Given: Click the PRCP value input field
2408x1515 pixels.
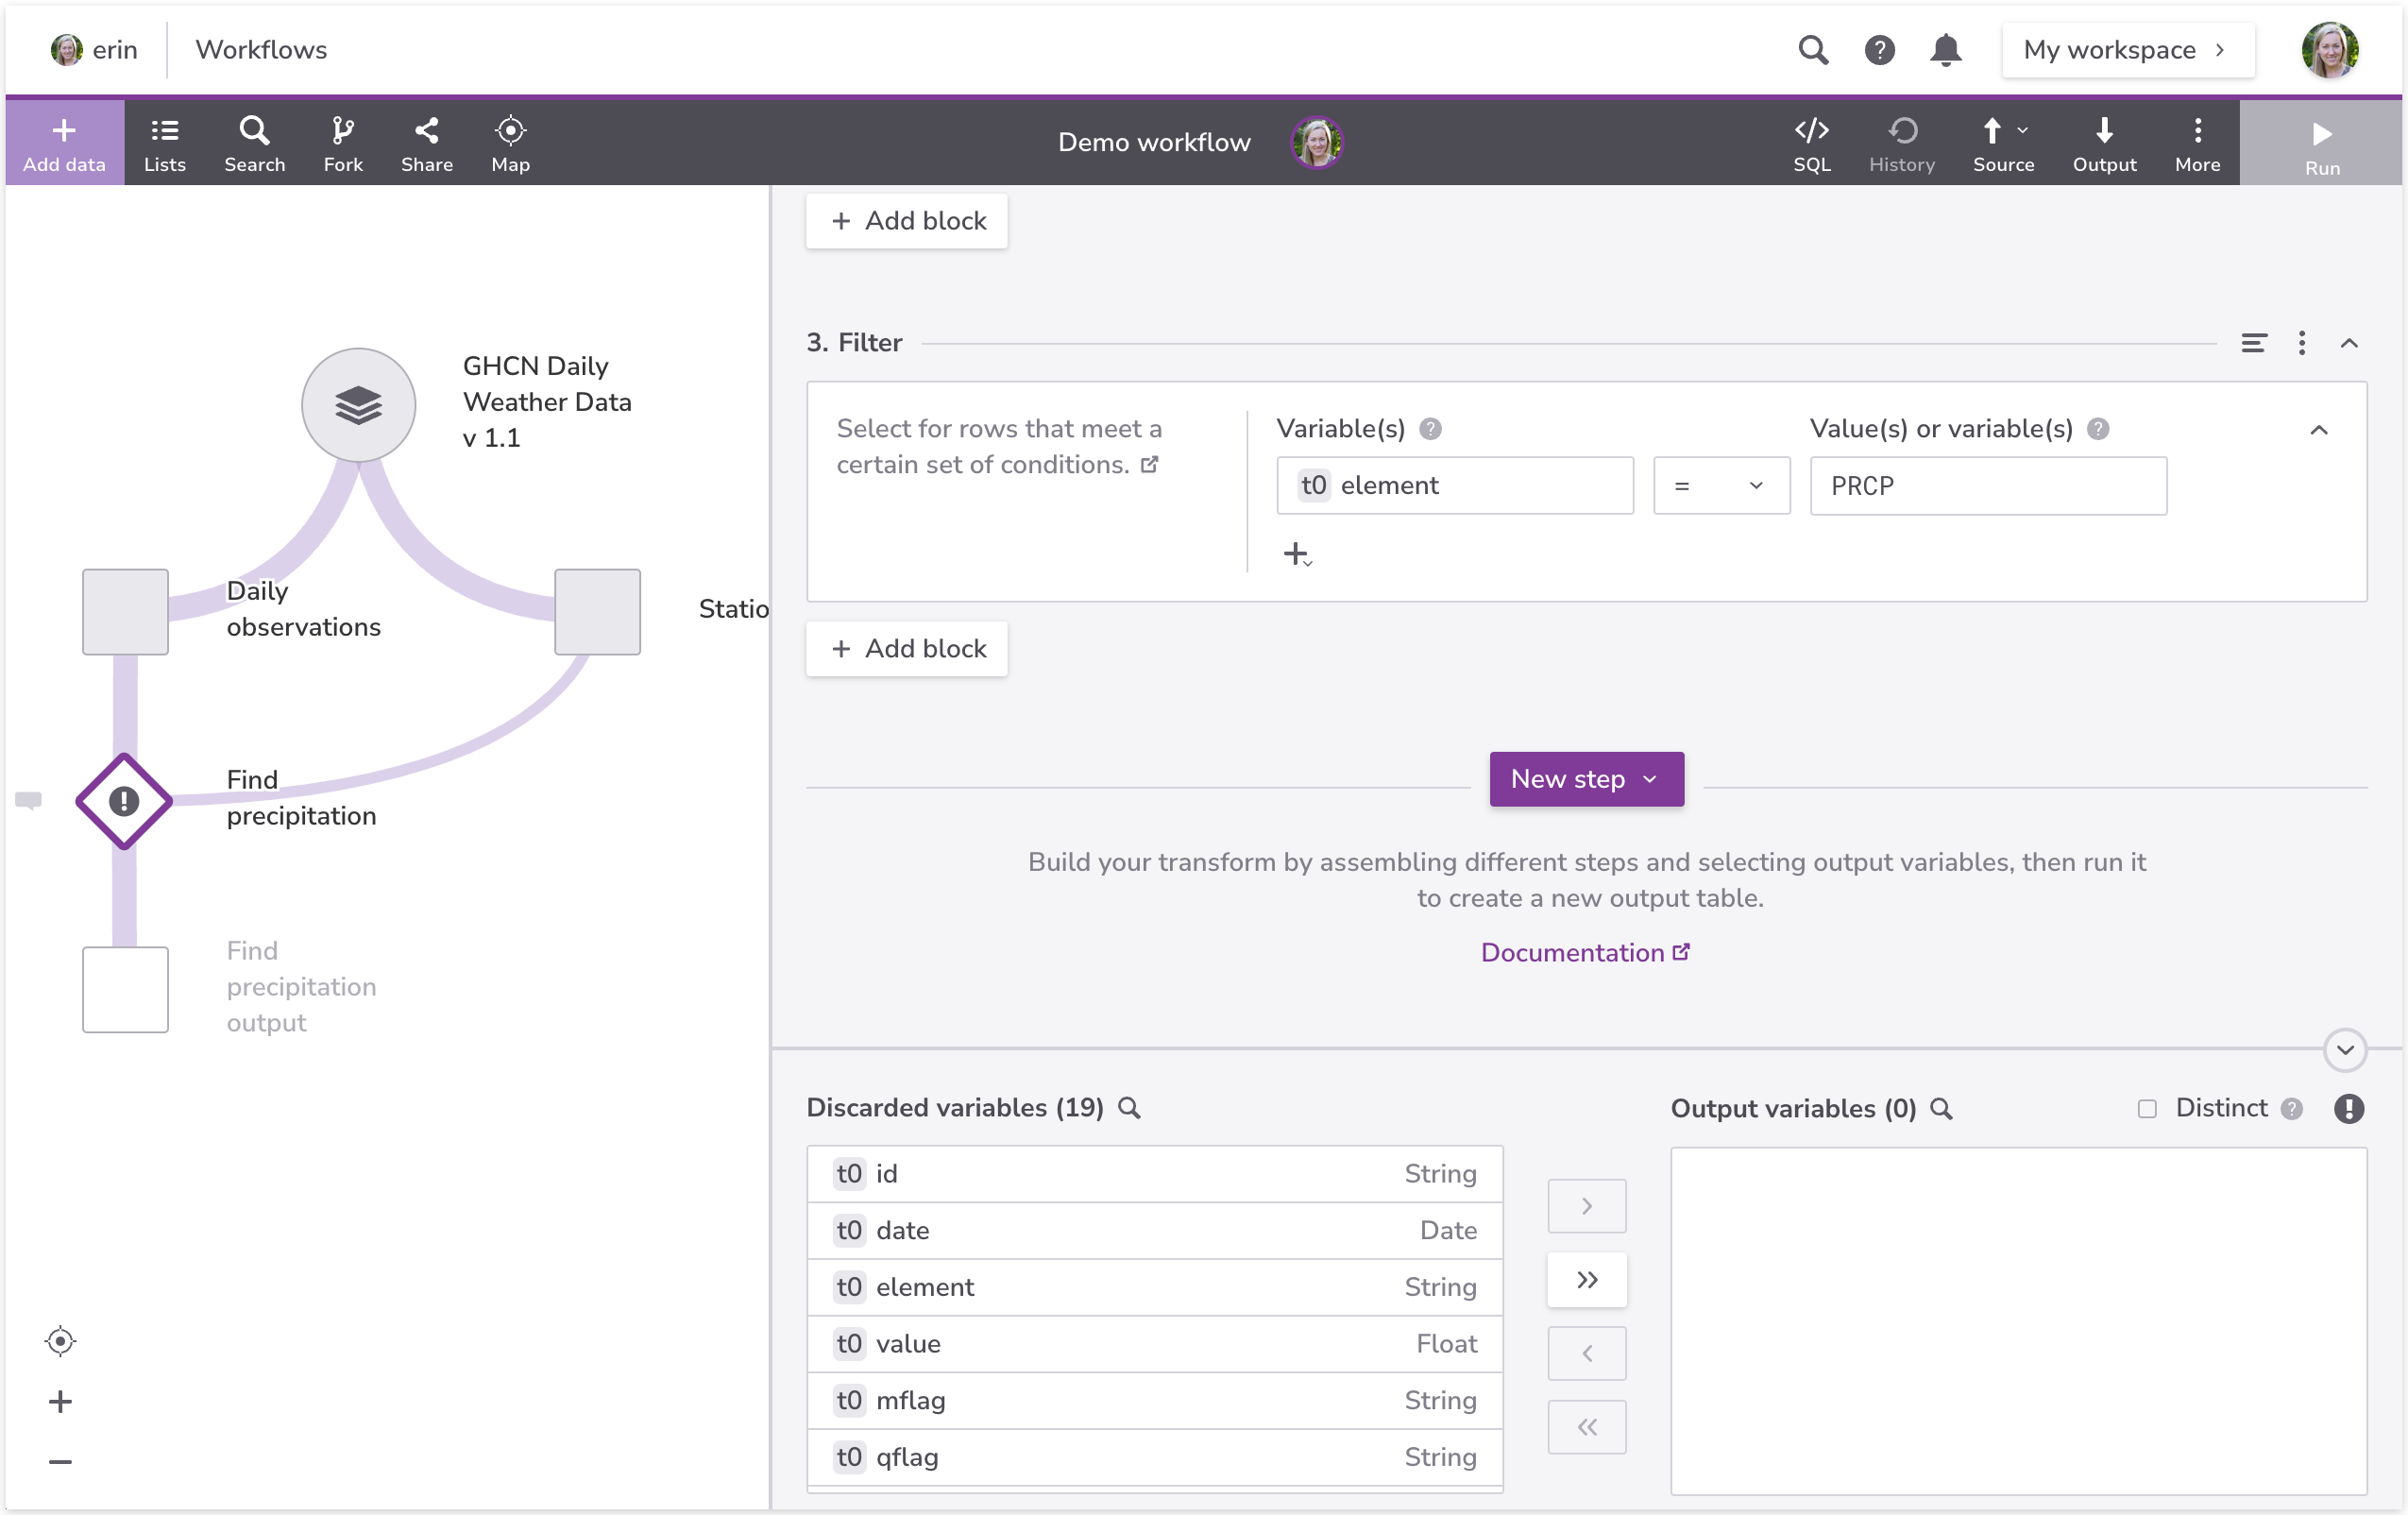Looking at the screenshot, I should click(1987, 486).
